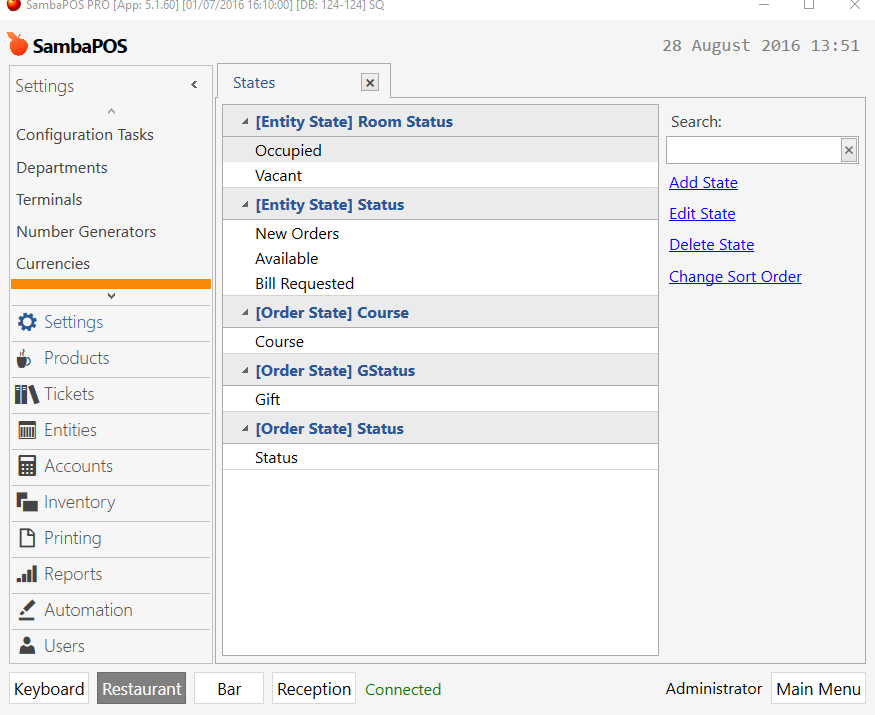This screenshot has width=875, height=715.
Task: Collapse the [Entity State] Room Status group
Action: 245,121
